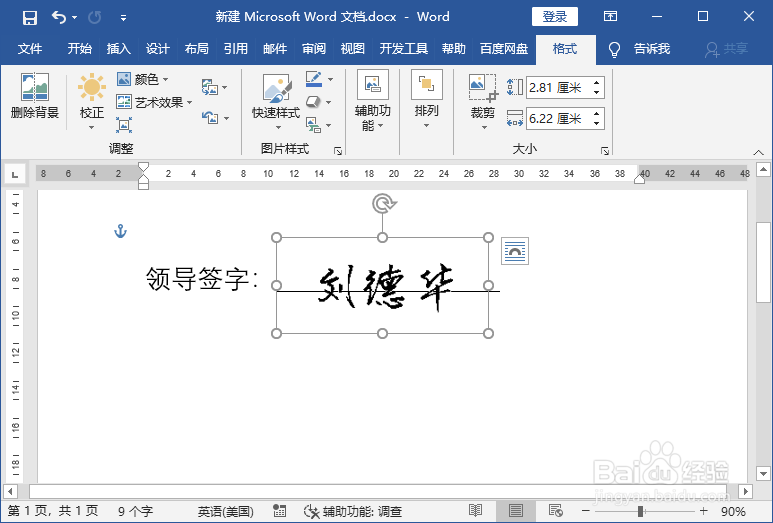Open picture layout dropdown arrow
Viewport: 773px width, 523px height.
pos(329,125)
